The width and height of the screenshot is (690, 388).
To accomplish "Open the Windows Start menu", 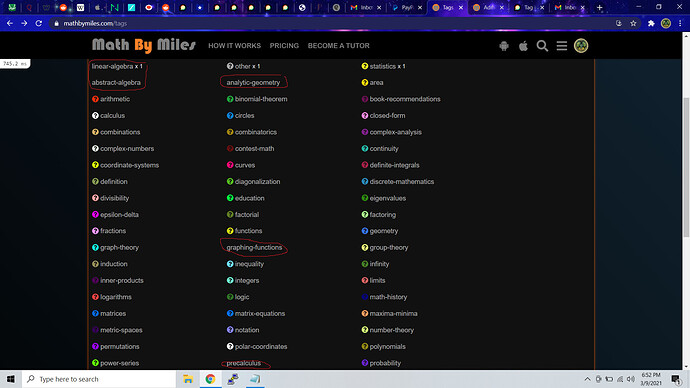I will tap(11, 379).
